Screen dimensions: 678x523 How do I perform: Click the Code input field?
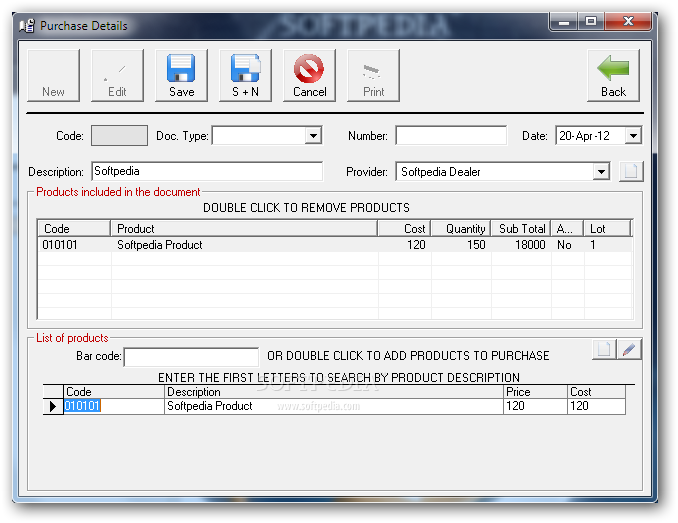point(119,136)
